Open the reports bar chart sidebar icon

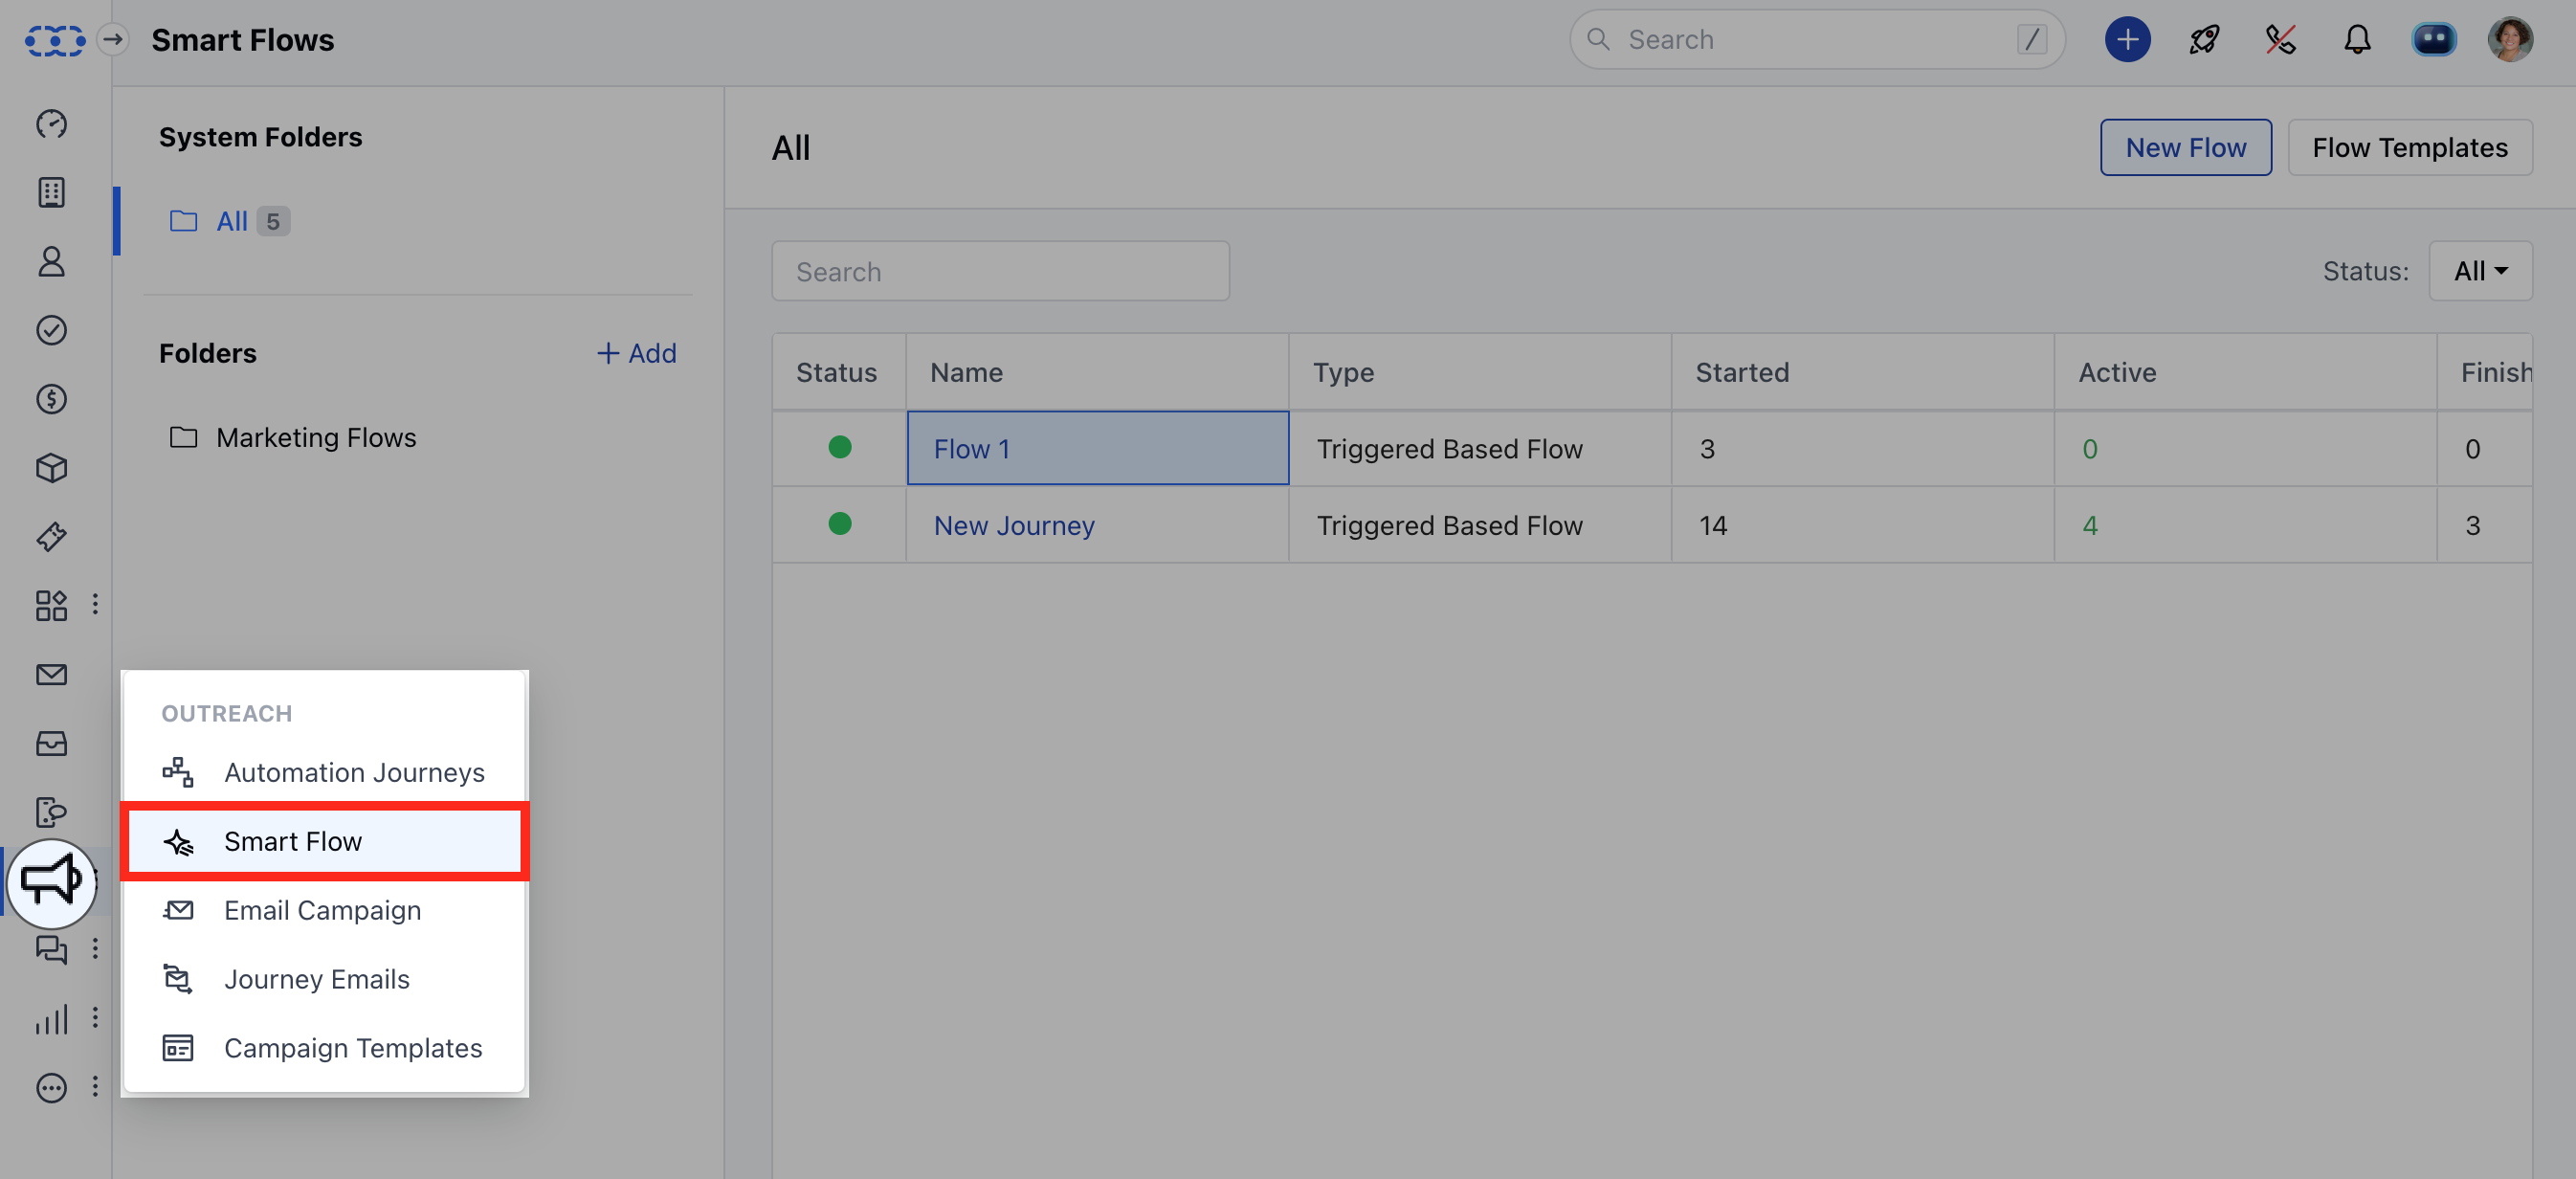point(52,1019)
